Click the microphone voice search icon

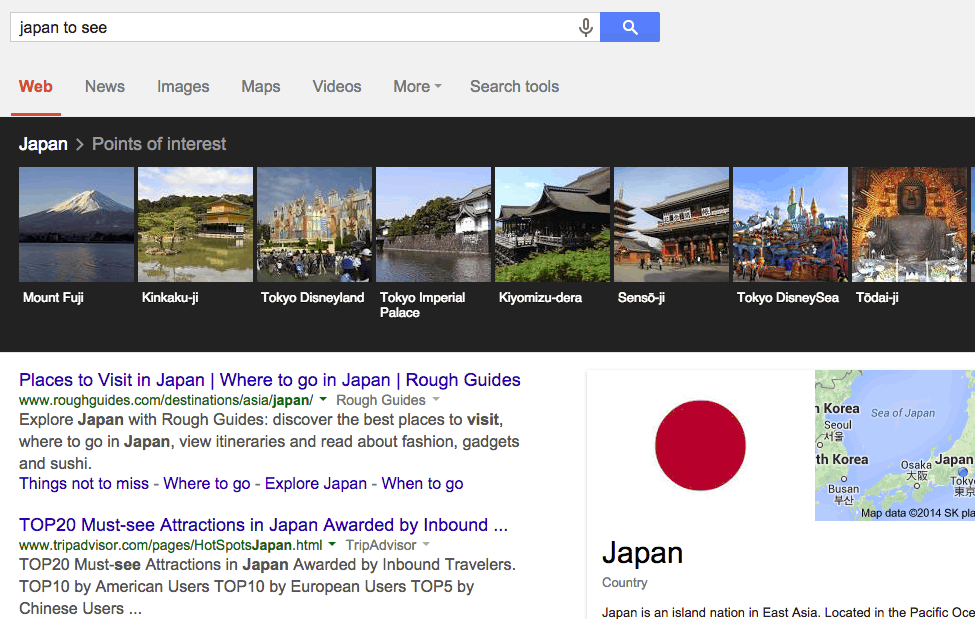point(586,28)
